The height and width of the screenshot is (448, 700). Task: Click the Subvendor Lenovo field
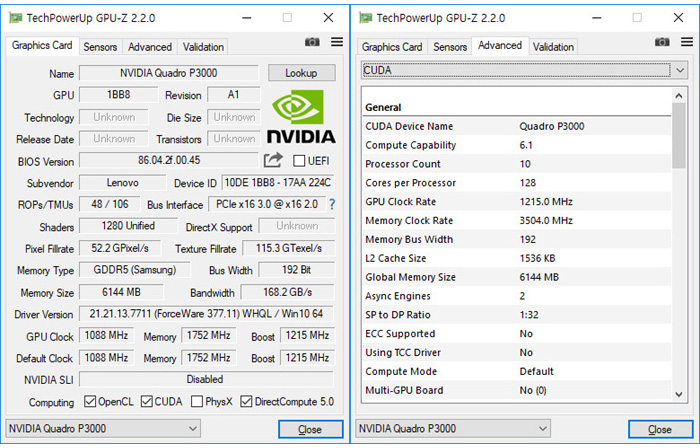(x=123, y=183)
